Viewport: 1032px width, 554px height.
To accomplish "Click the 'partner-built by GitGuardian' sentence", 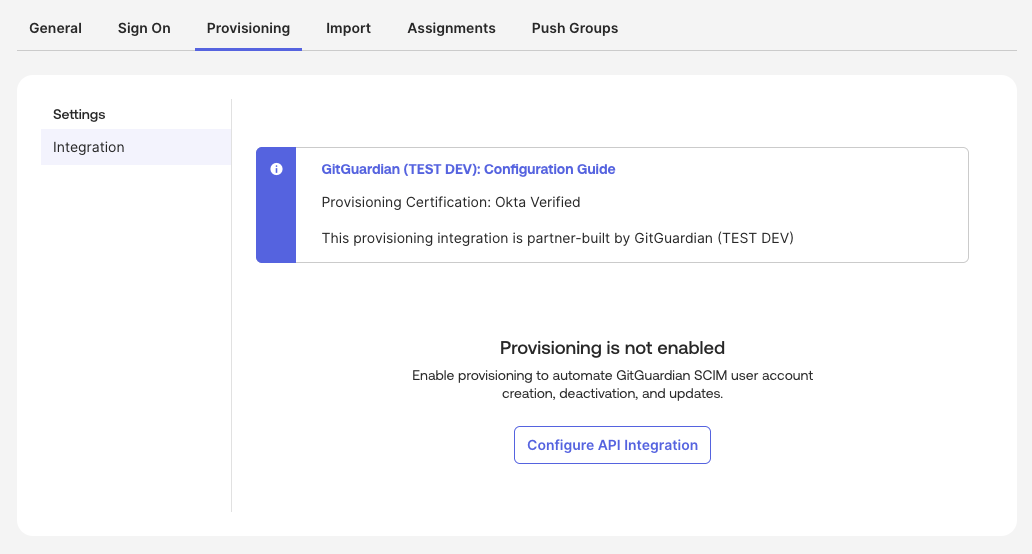I will tap(557, 238).
